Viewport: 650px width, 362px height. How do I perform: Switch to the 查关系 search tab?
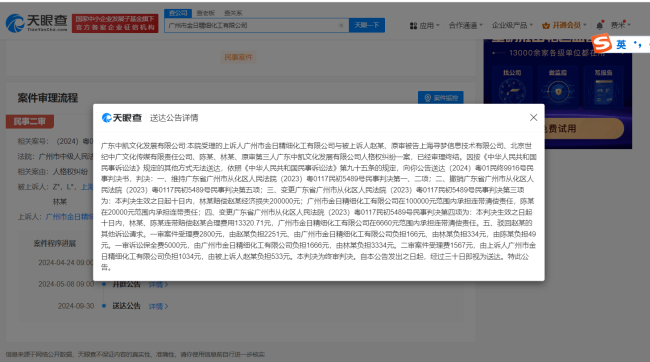click(233, 13)
